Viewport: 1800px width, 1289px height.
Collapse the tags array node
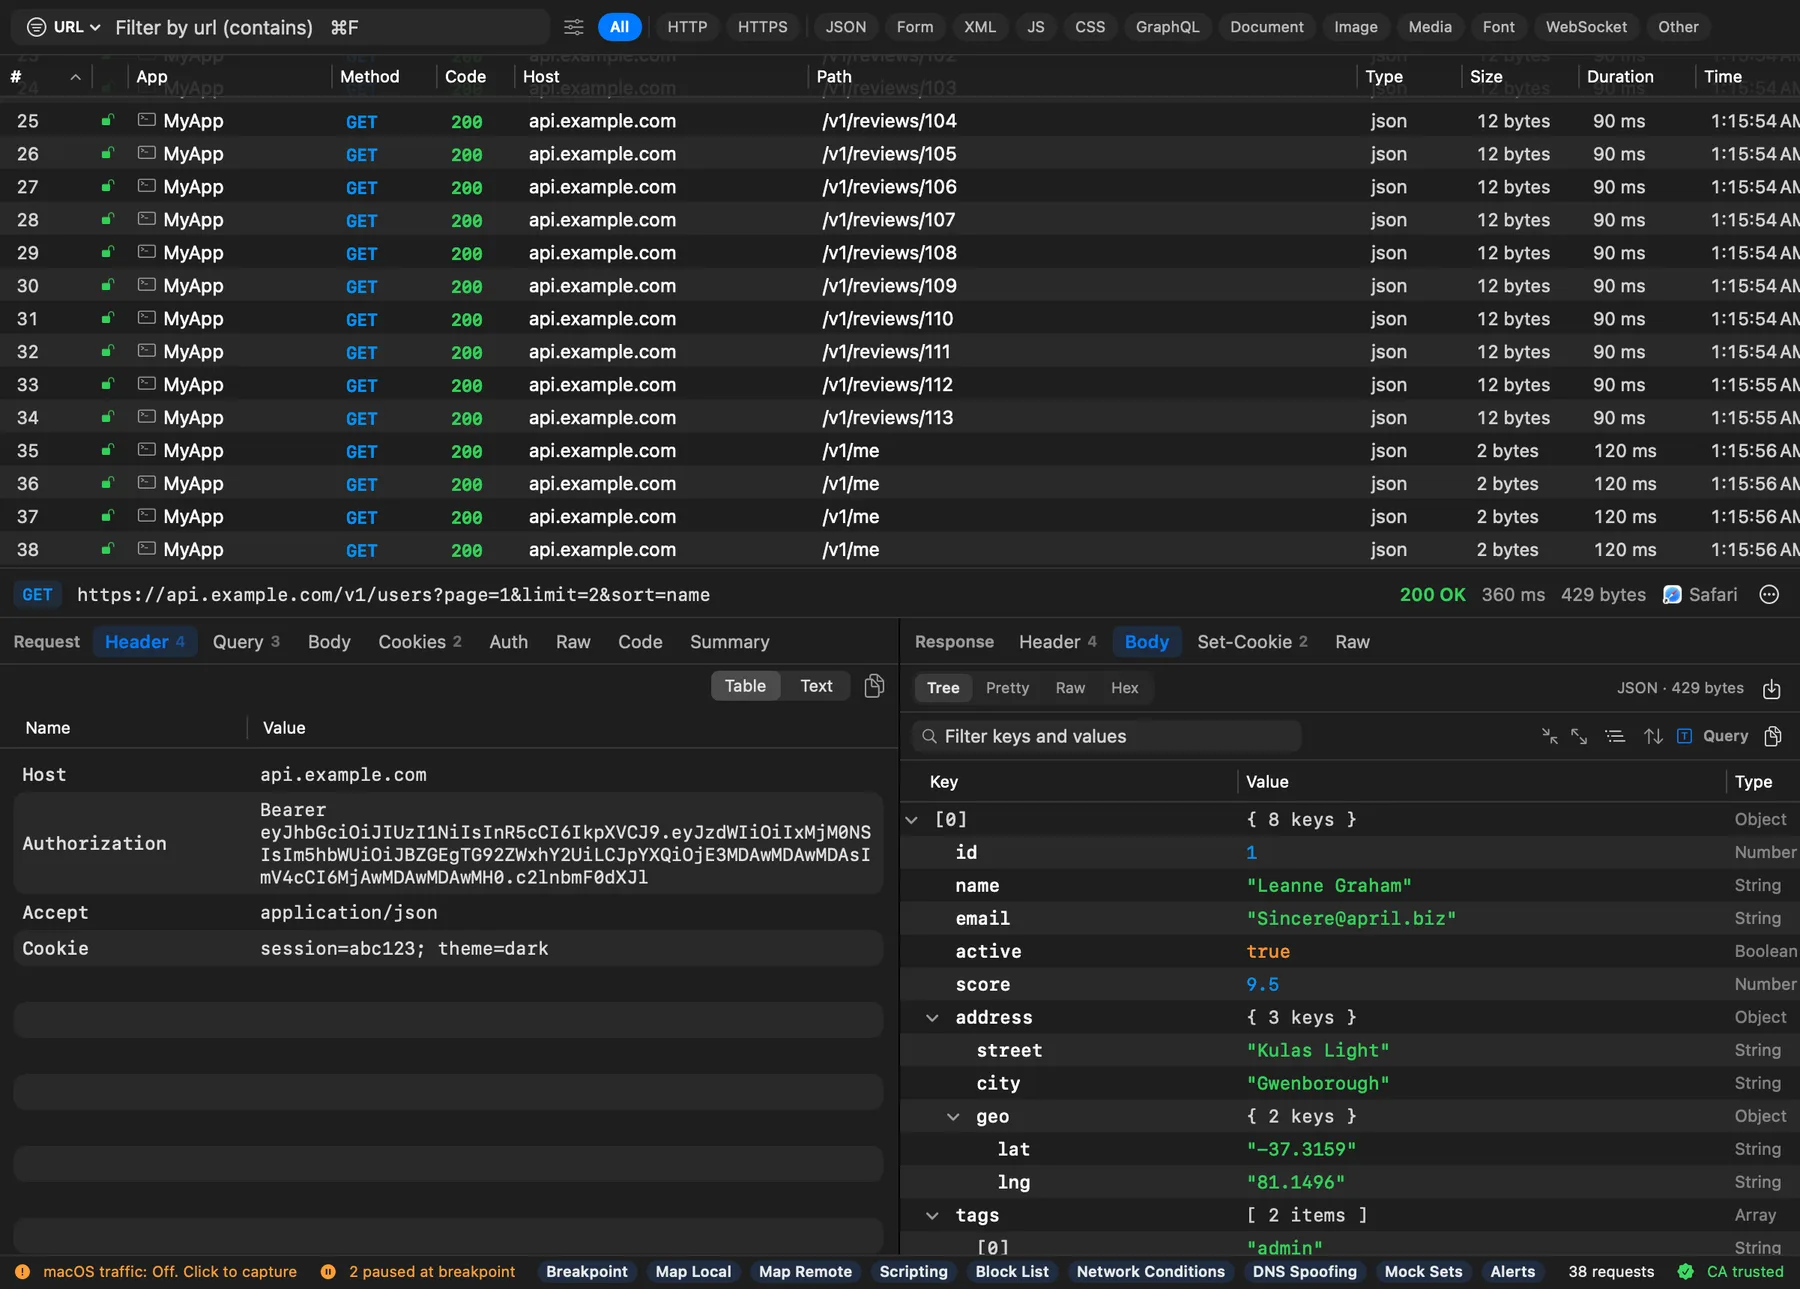click(932, 1216)
